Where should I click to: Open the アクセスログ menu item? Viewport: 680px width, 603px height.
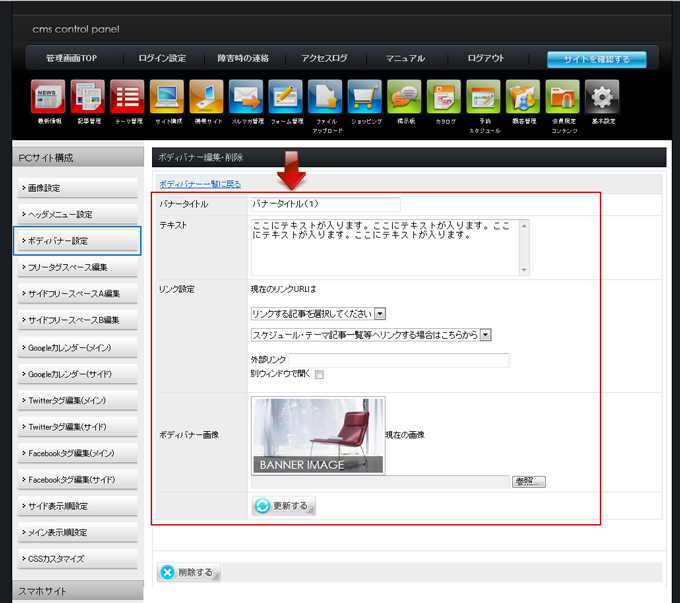[x=323, y=59]
